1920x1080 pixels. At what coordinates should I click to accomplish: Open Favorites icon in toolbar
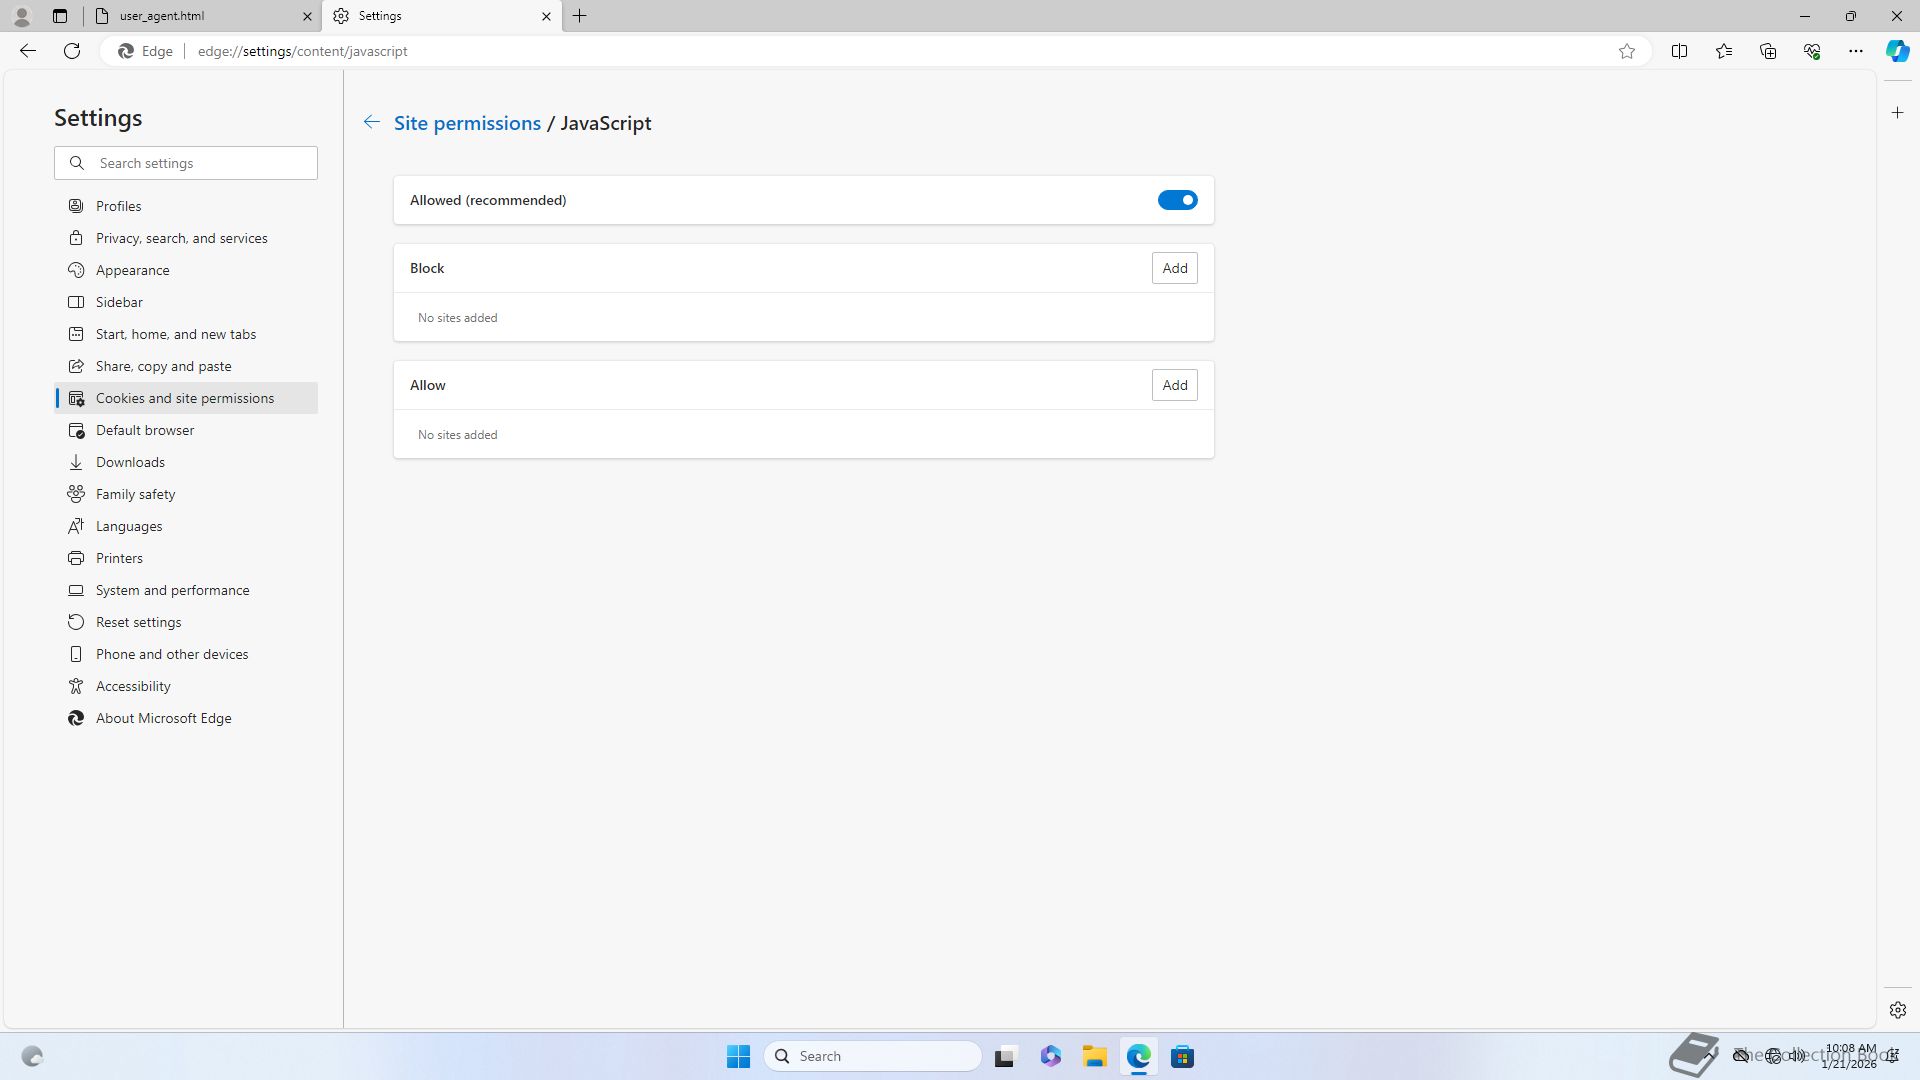pos(1723,51)
